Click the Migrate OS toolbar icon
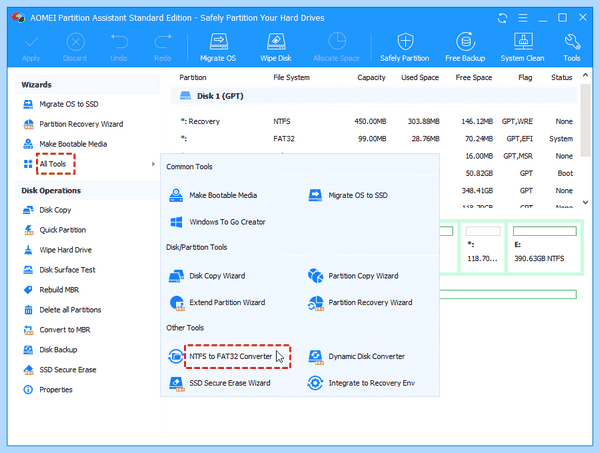Viewport: 600px width, 453px height. tap(218, 42)
